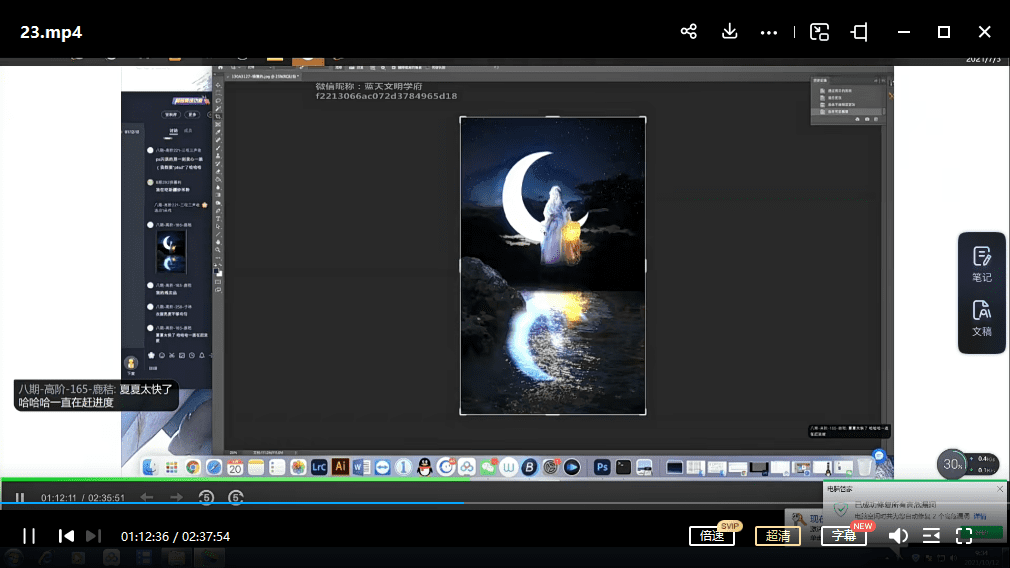Open the playlist panel icon
This screenshot has width=1010, height=568.
tap(931, 536)
